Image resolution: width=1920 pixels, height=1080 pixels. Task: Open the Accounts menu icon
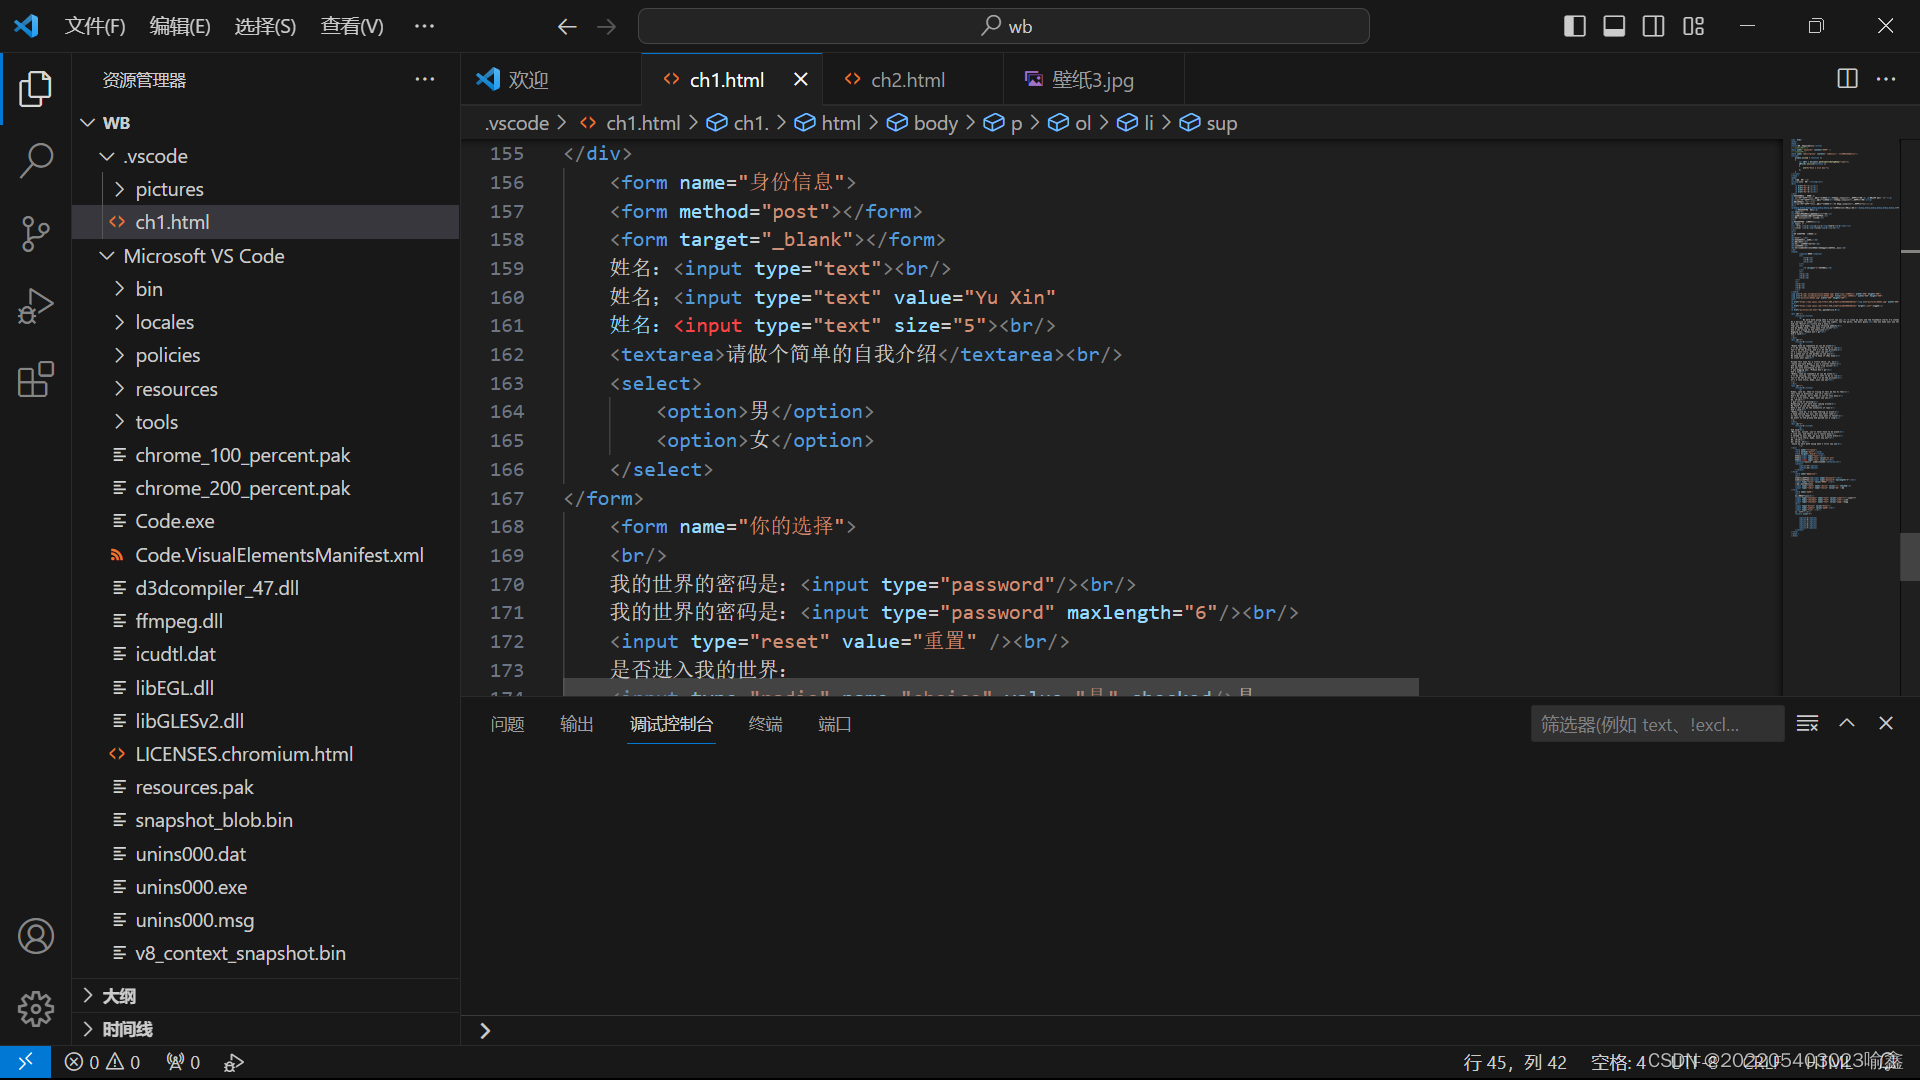click(x=36, y=936)
